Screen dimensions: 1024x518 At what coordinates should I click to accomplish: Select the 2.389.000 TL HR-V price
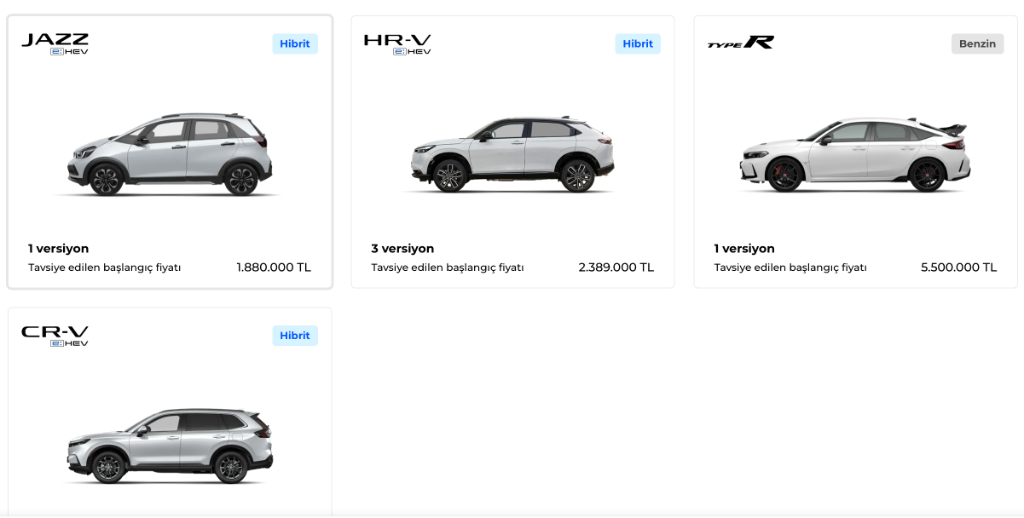pyautogui.click(x=616, y=268)
